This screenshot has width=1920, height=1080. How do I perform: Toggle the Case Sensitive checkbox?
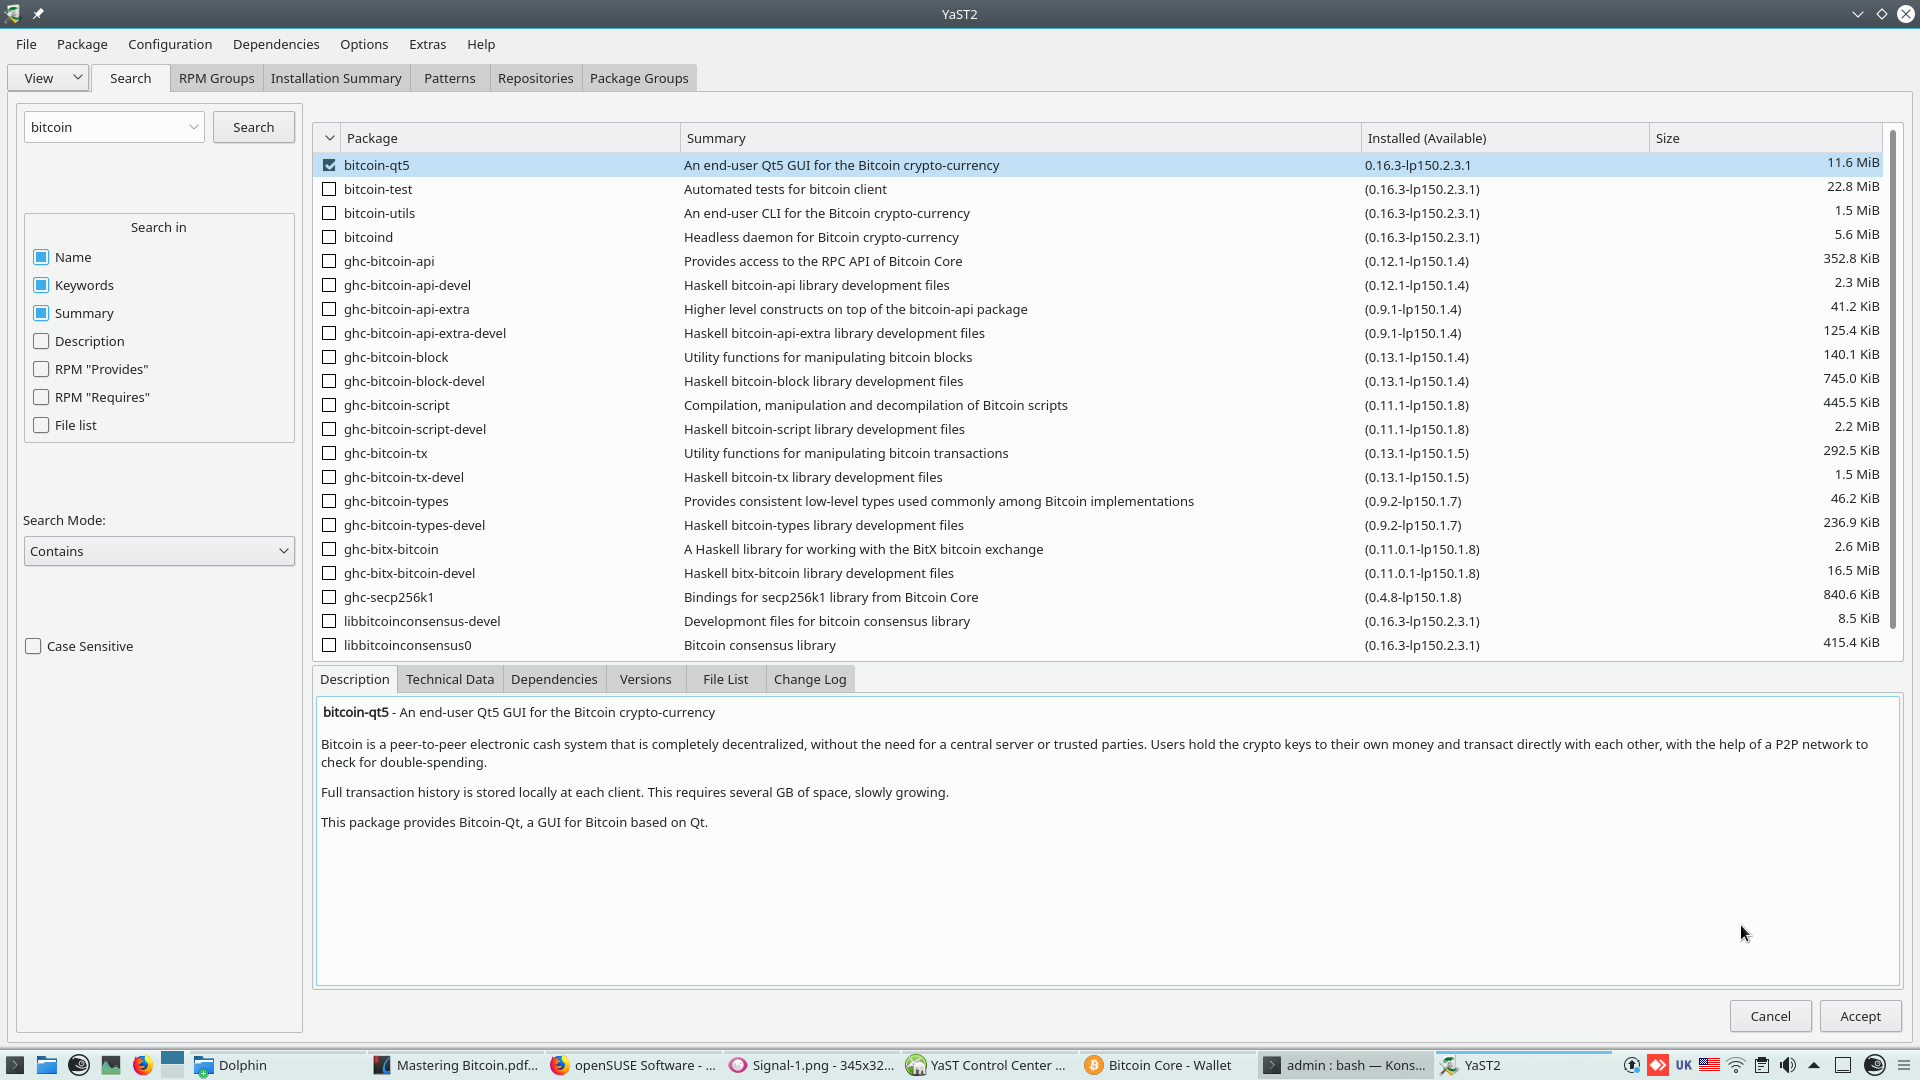pyautogui.click(x=33, y=646)
